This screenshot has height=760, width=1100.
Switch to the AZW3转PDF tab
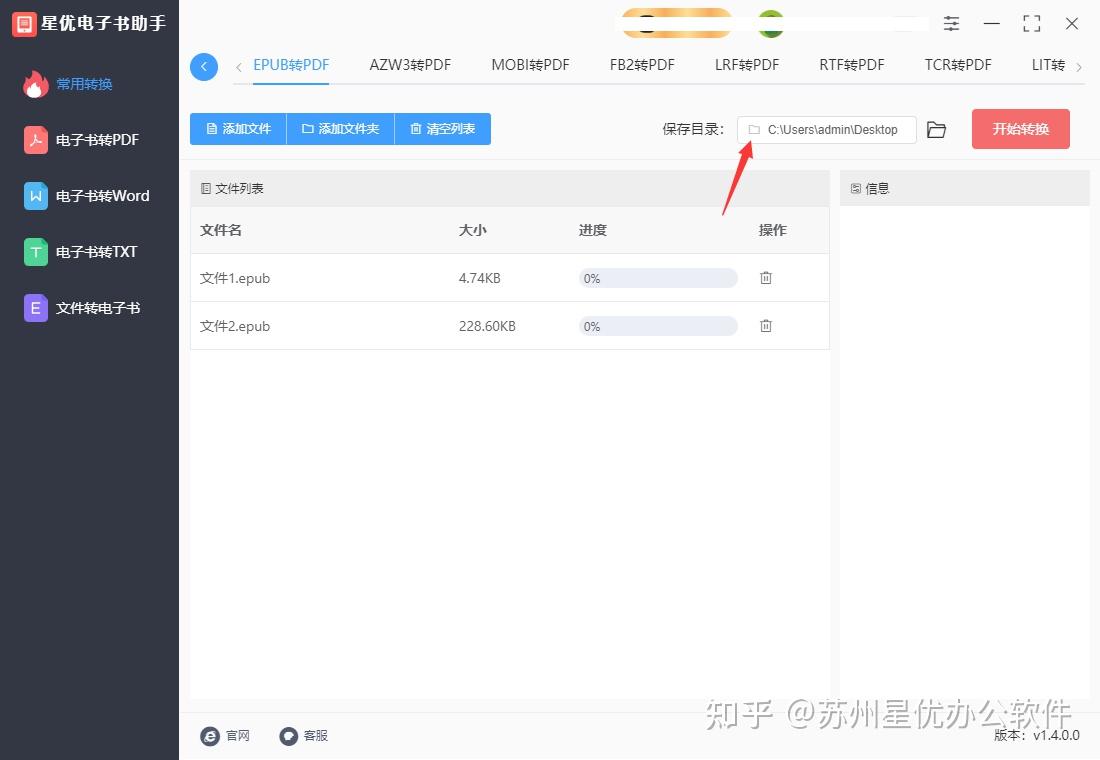(x=409, y=64)
